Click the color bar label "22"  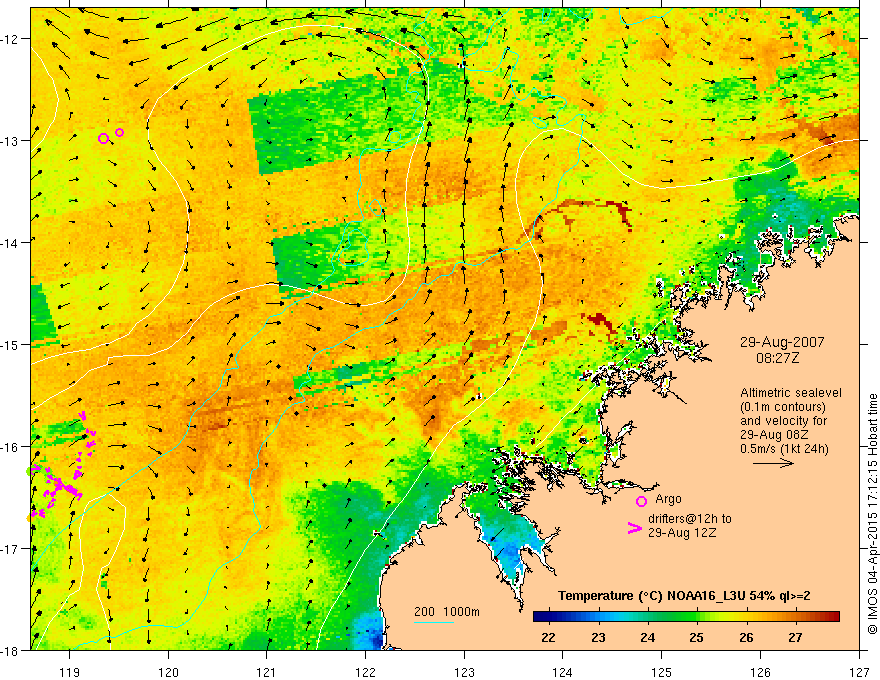548,638
